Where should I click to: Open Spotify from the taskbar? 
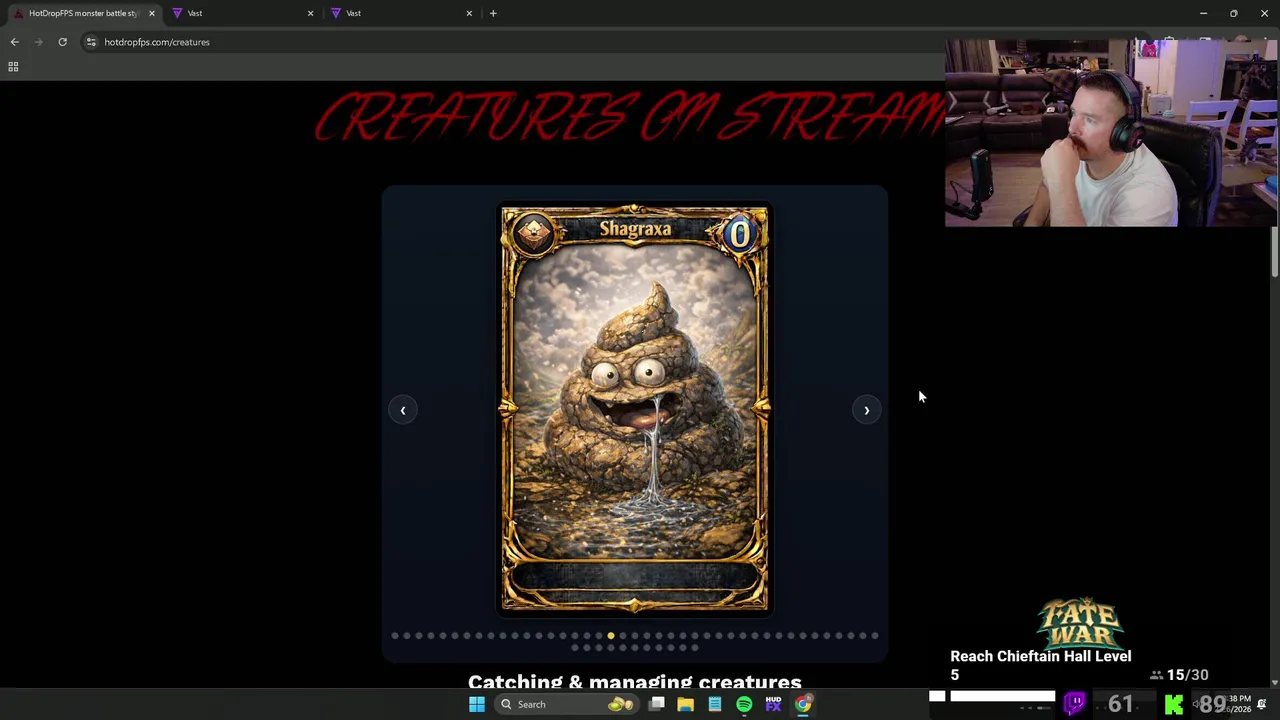pos(744,704)
